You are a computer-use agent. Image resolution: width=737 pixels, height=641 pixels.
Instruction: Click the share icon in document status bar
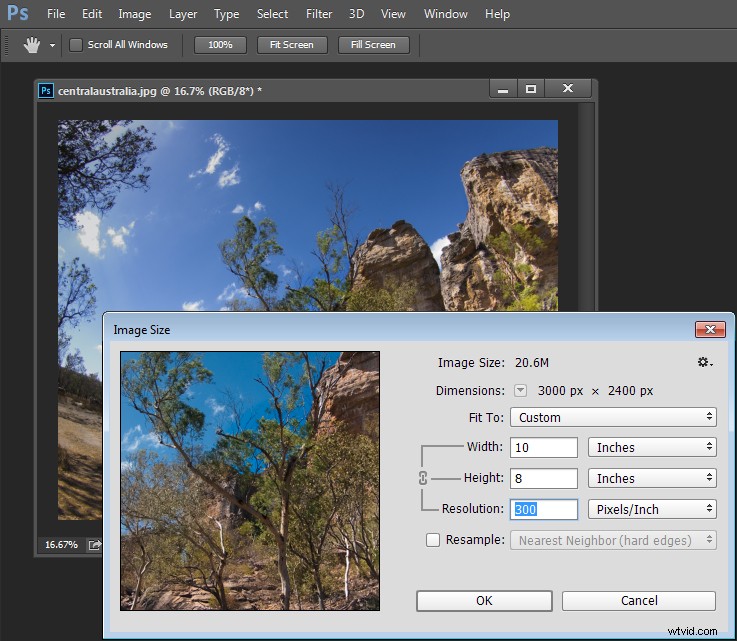point(94,545)
